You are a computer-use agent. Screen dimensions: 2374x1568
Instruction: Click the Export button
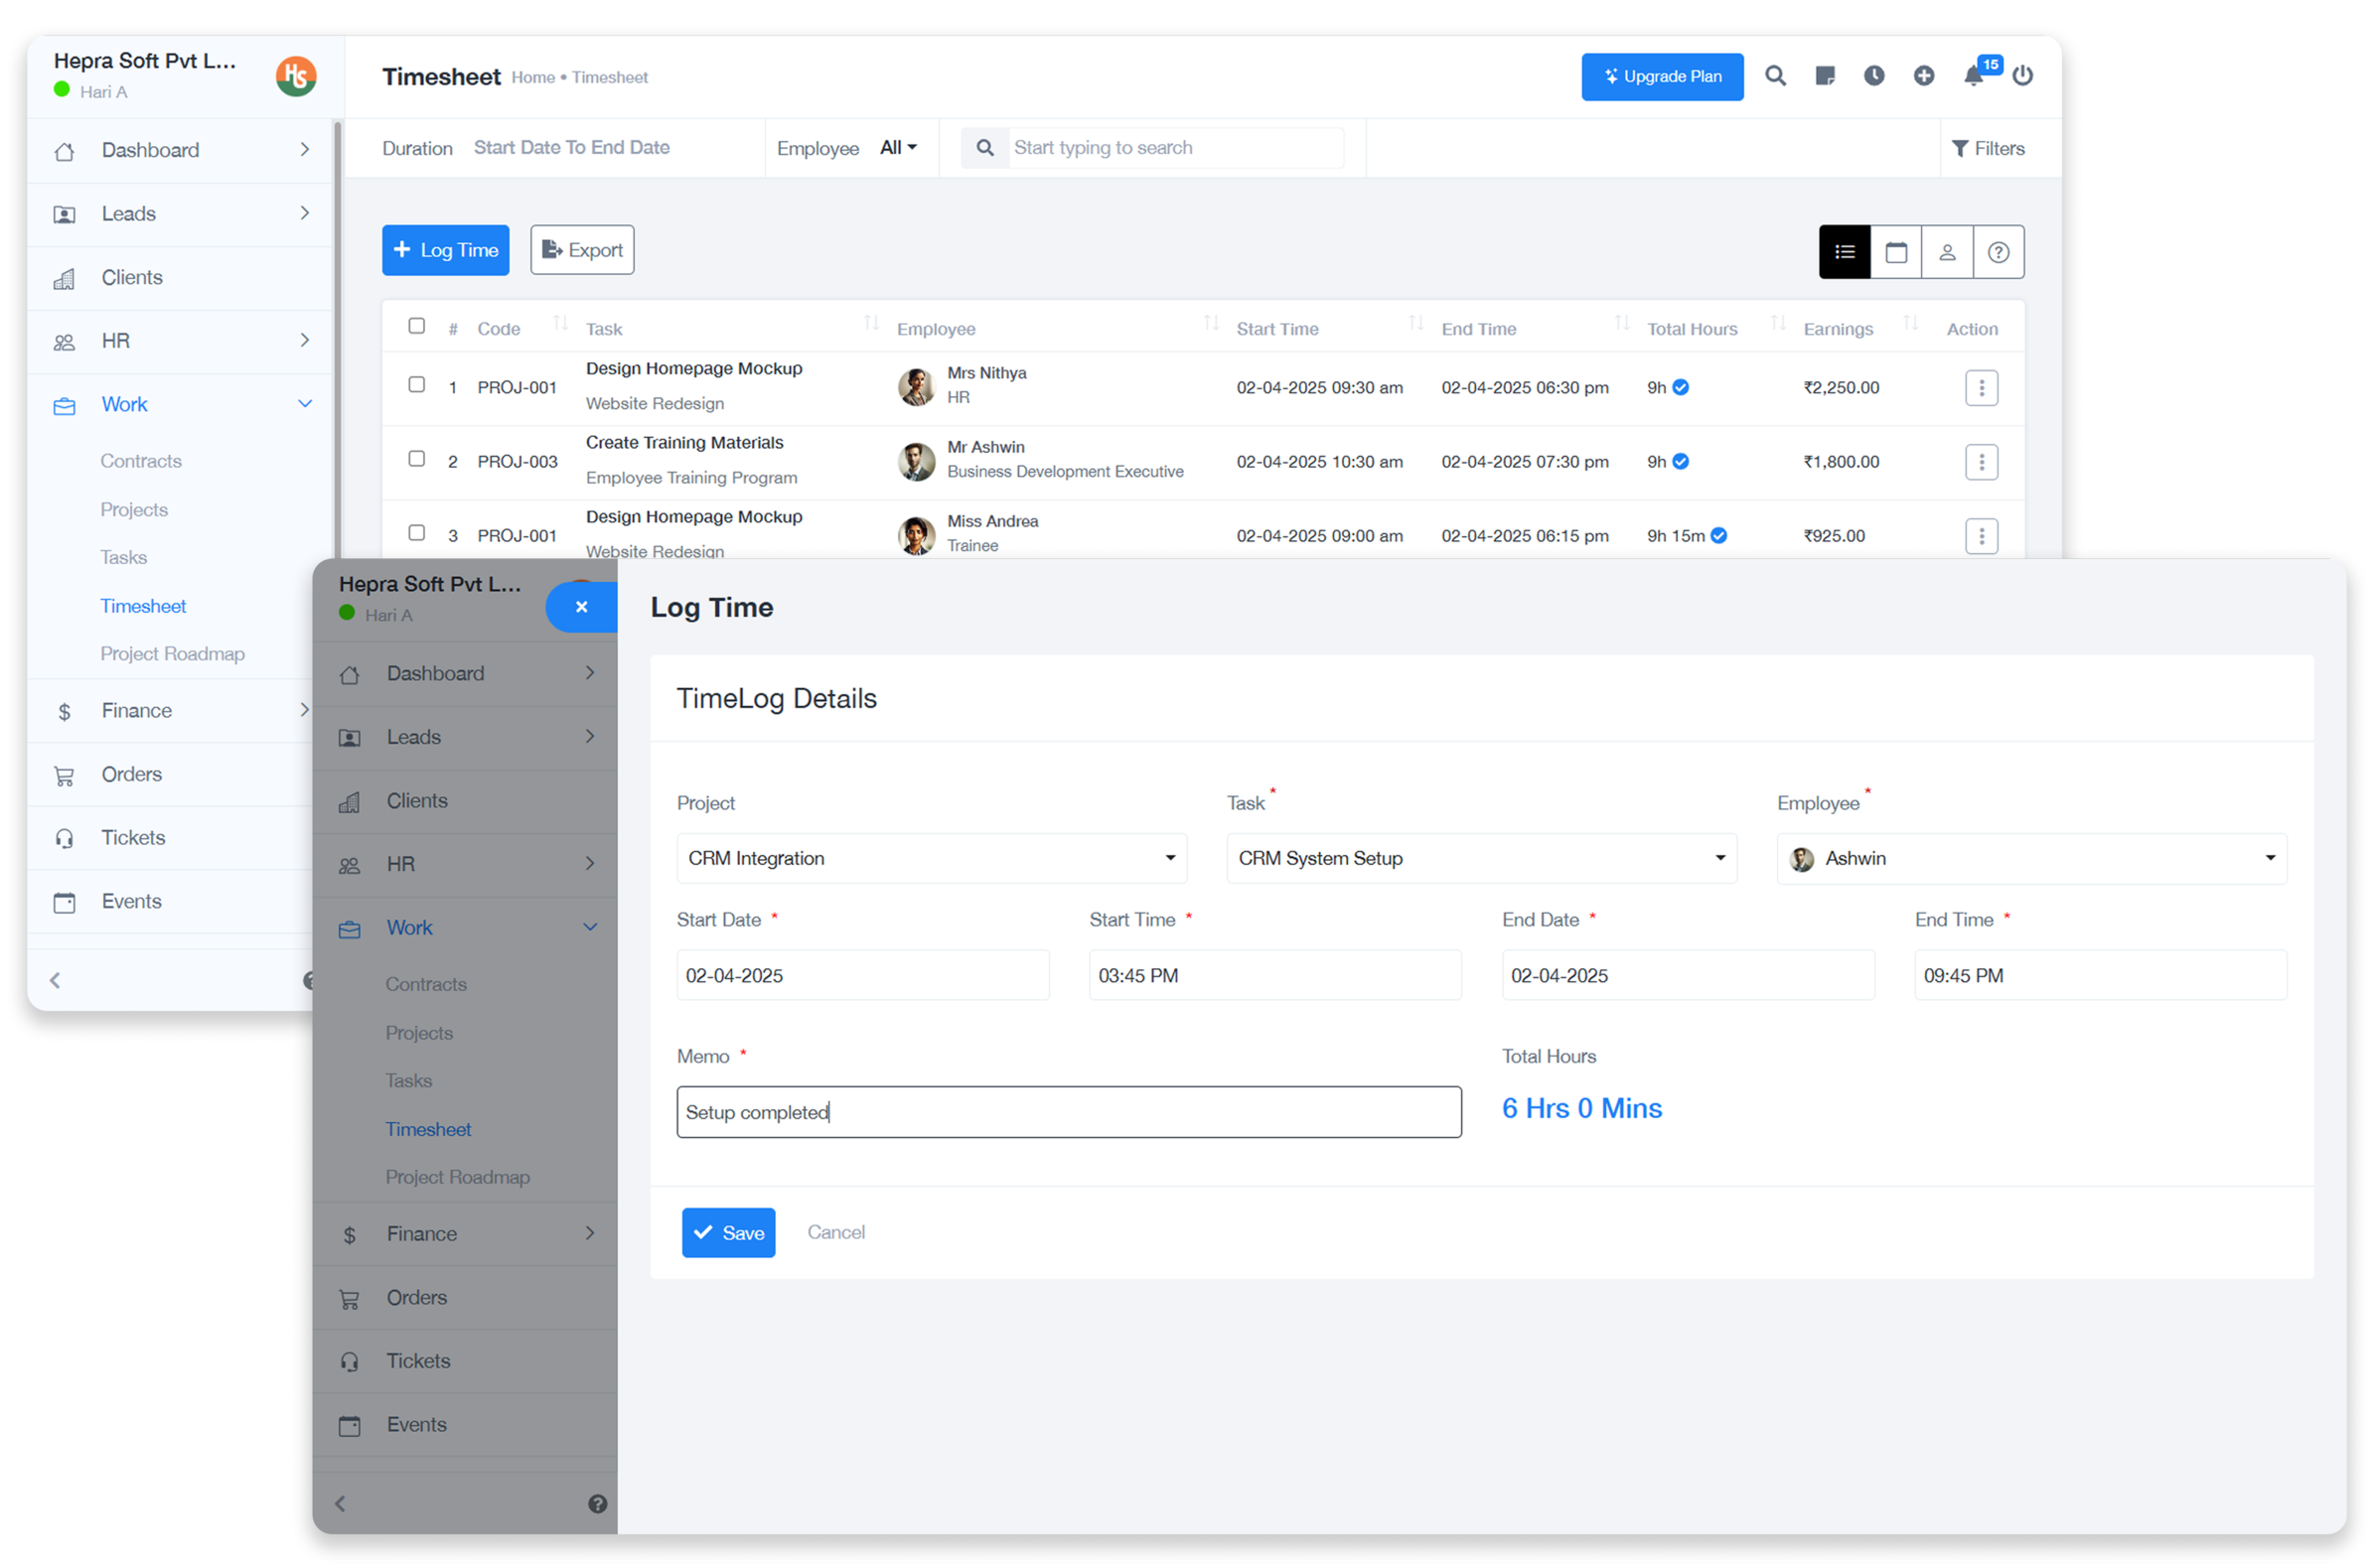pos(582,250)
